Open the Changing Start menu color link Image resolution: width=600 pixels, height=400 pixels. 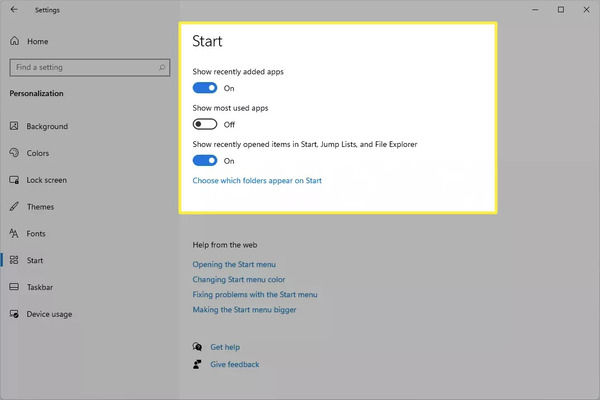click(239, 279)
